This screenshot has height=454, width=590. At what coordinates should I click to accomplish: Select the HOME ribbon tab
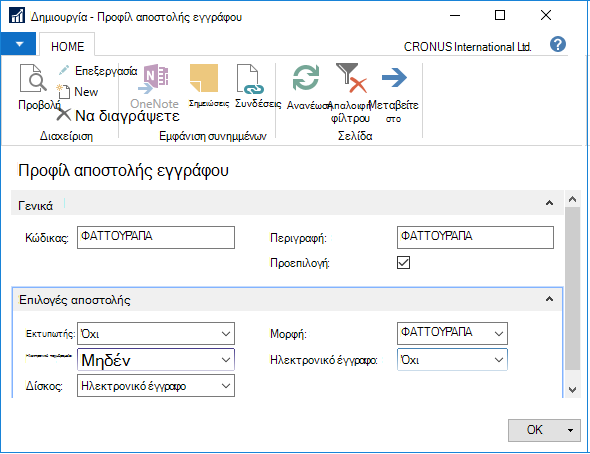click(x=67, y=46)
